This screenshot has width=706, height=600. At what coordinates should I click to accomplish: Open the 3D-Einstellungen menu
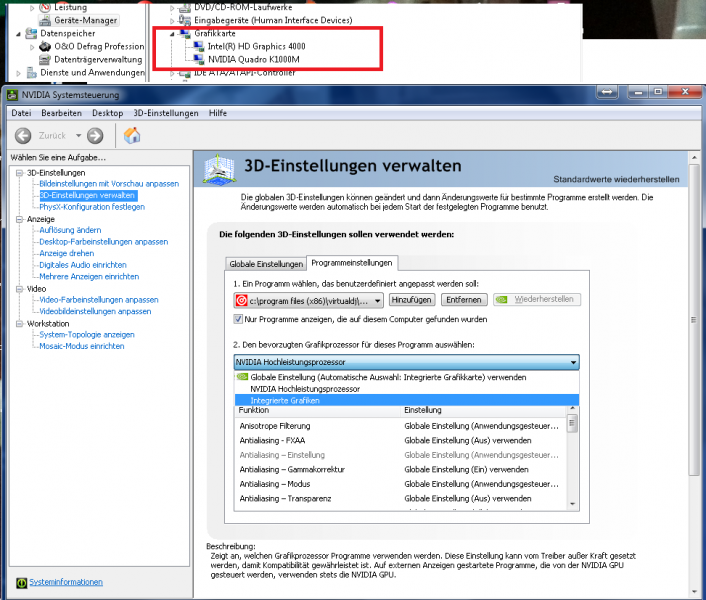tap(166, 113)
